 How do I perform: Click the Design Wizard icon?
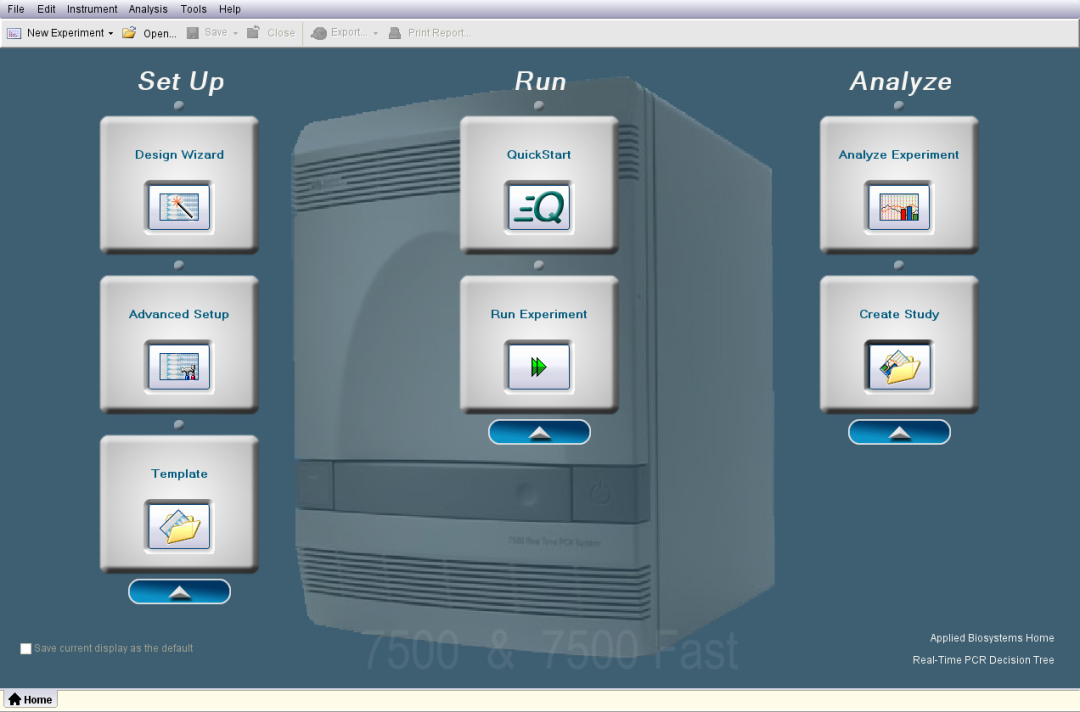click(179, 206)
